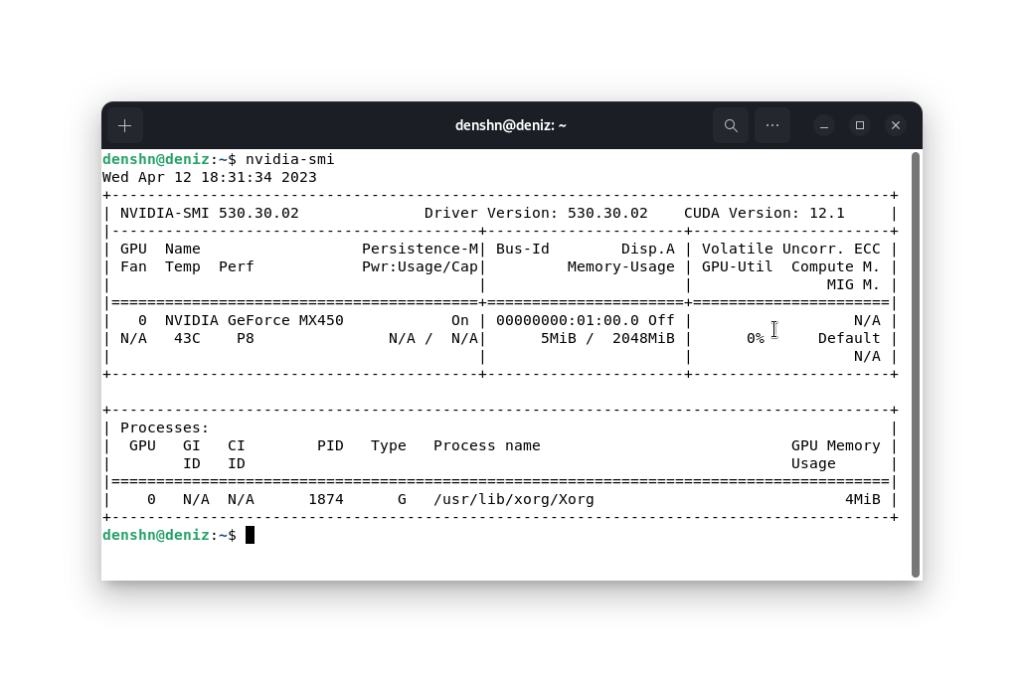Click the Fan header
This screenshot has height=682, width=1024.
pos(134,267)
